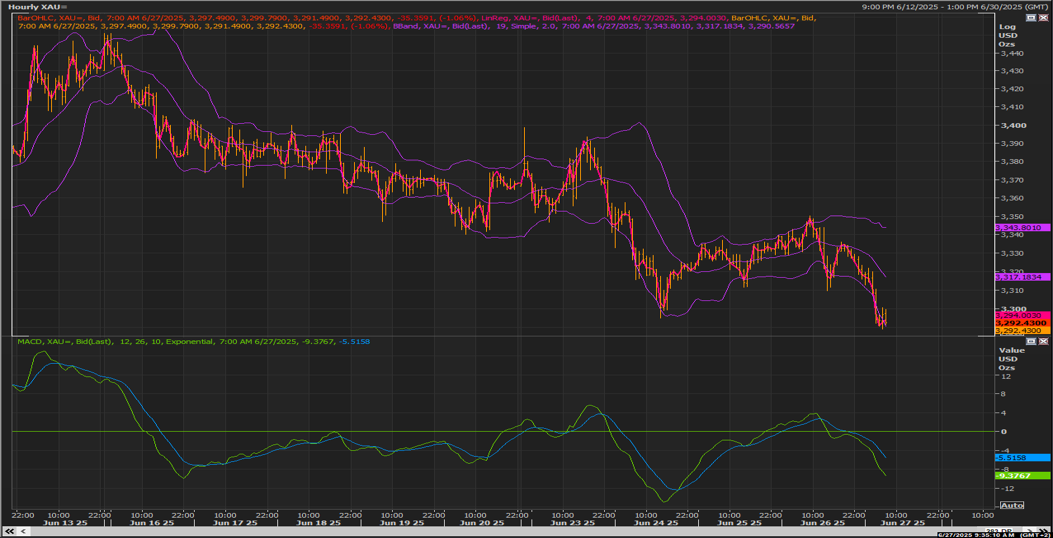Step chart back with single-left arrow
The height and width of the screenshot is (538, 1053).
tap(24, 531)
